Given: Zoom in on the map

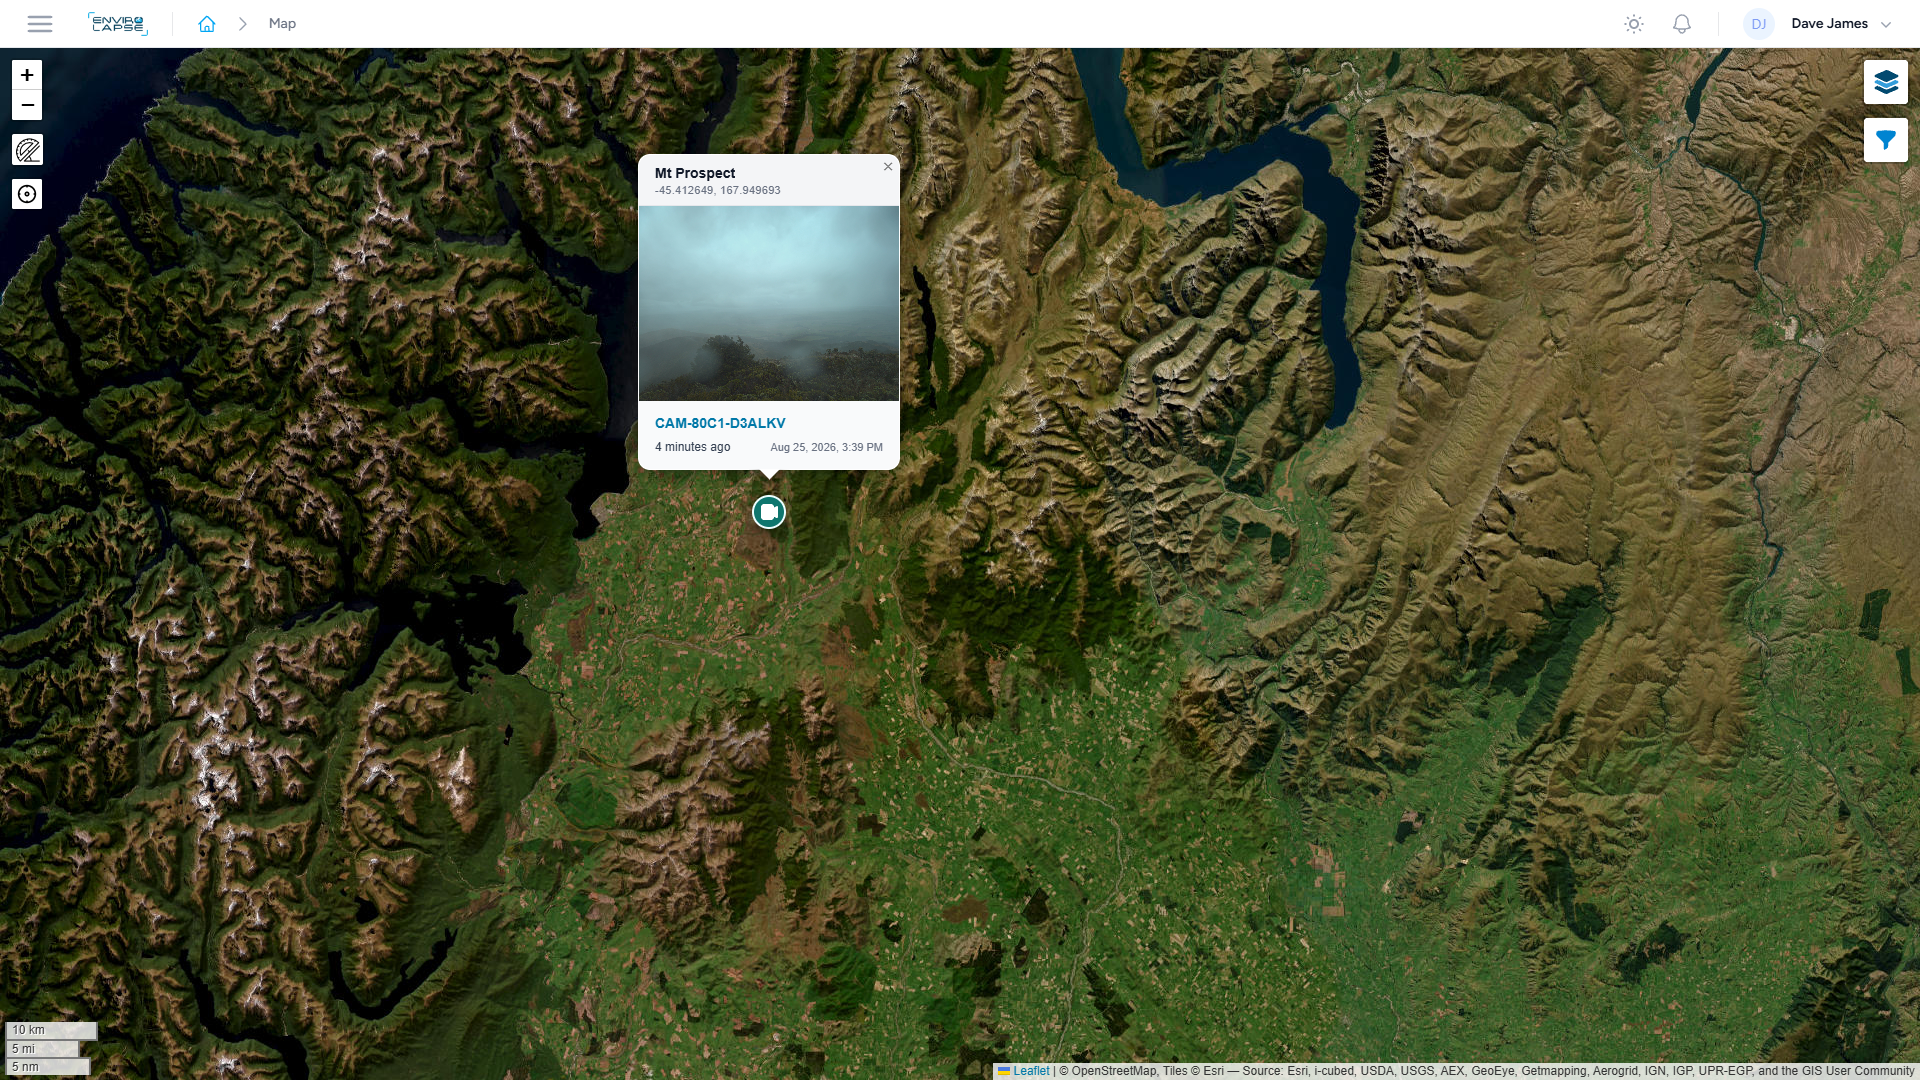Looking at the screenshot, I should 27,75.
